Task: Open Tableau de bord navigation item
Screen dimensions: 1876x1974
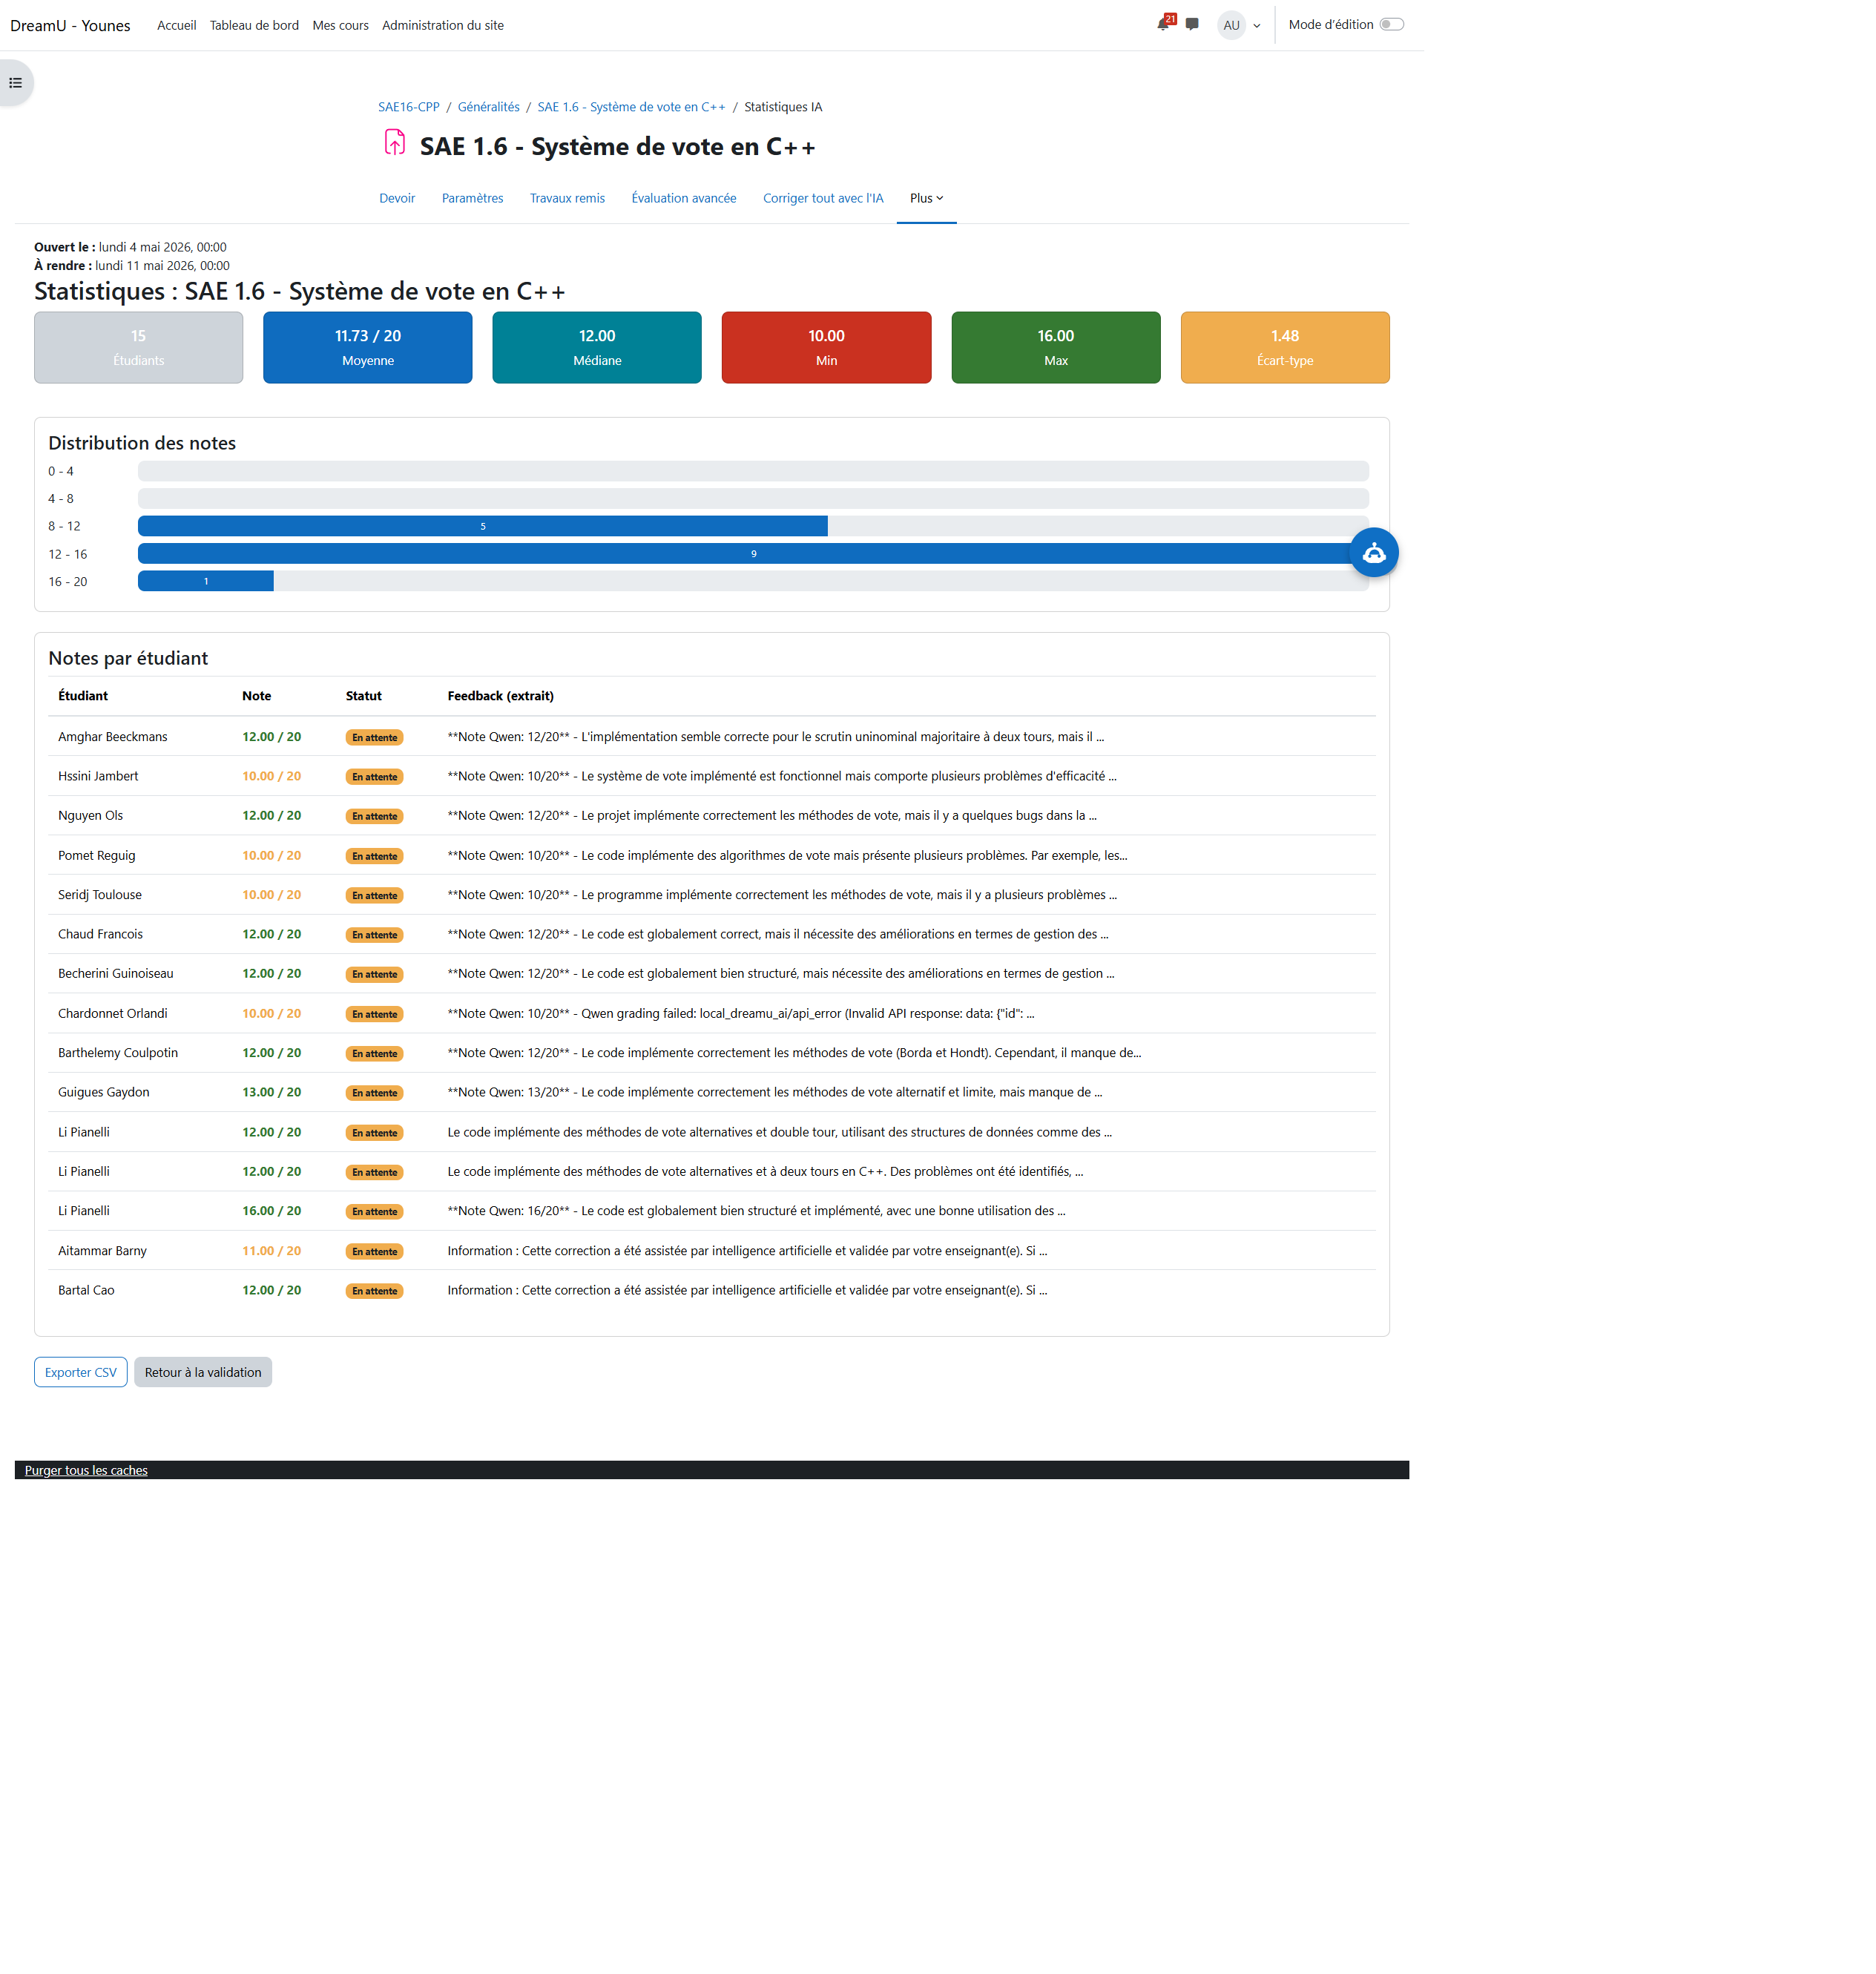Action: tap(254, 25)
